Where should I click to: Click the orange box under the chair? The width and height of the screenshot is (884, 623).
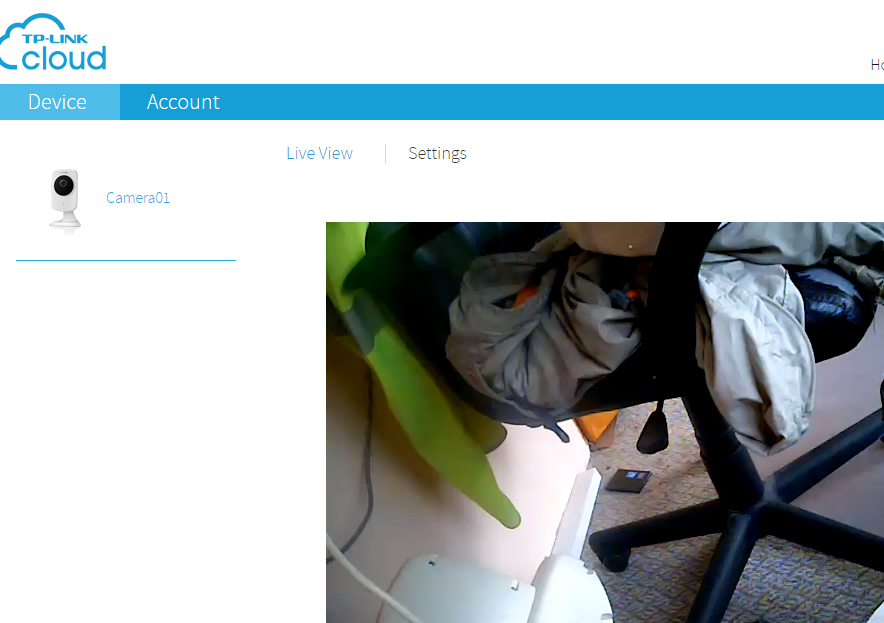click(x=598, y=427)
